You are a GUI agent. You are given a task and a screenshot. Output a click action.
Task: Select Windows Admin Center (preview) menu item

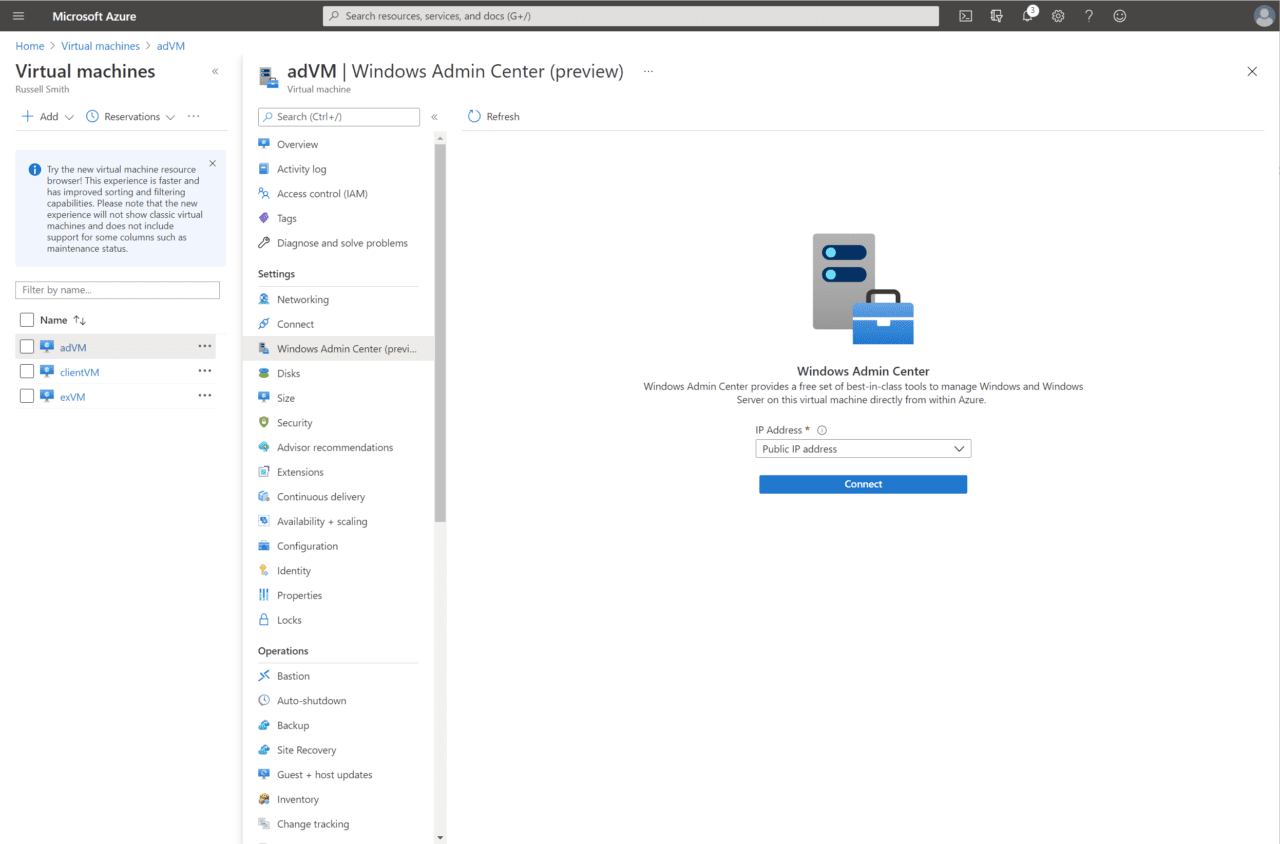tap(336, 349)
